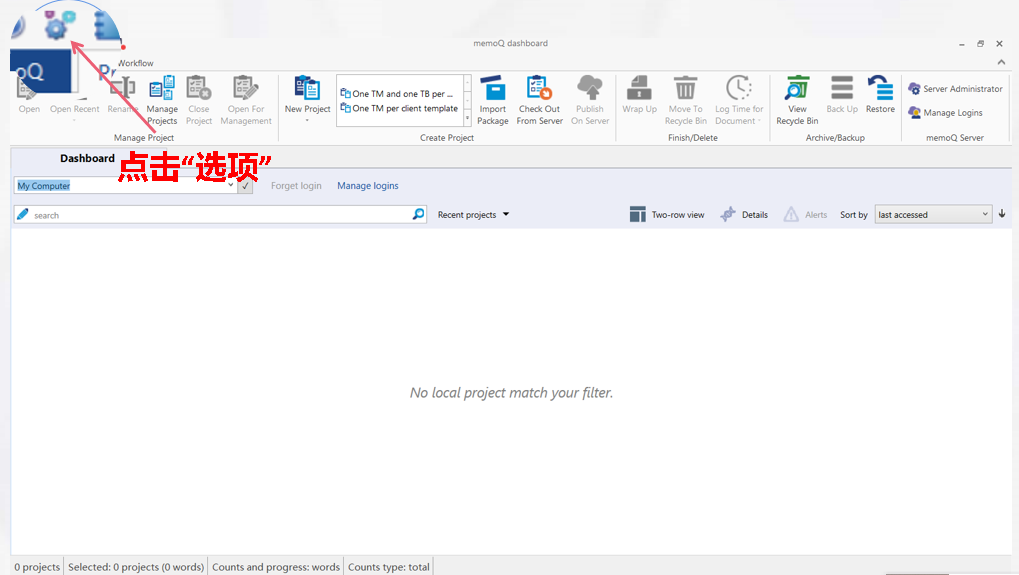This screenshot has width=1019, height=575.
Task: Click Import Package in the ribbon
Action: tap(492, 100)
